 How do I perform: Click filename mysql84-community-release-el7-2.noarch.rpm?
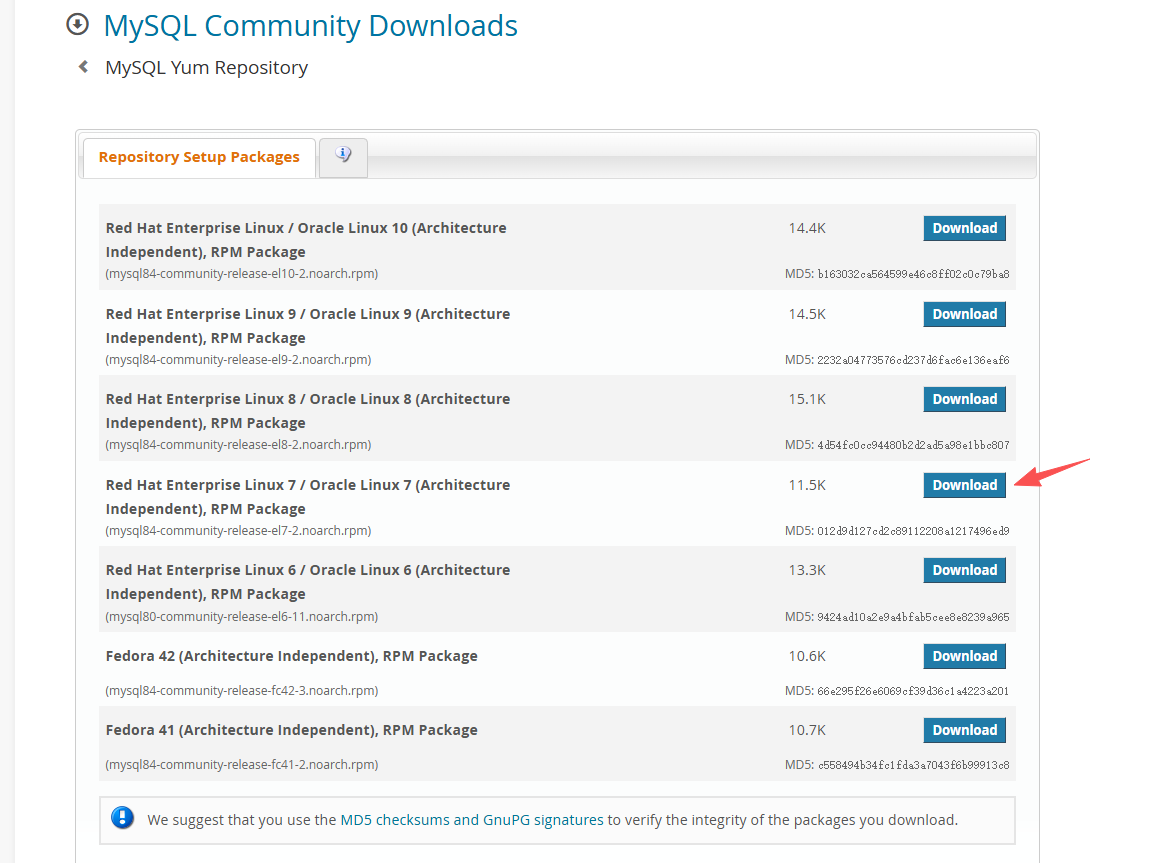[238, 531]
